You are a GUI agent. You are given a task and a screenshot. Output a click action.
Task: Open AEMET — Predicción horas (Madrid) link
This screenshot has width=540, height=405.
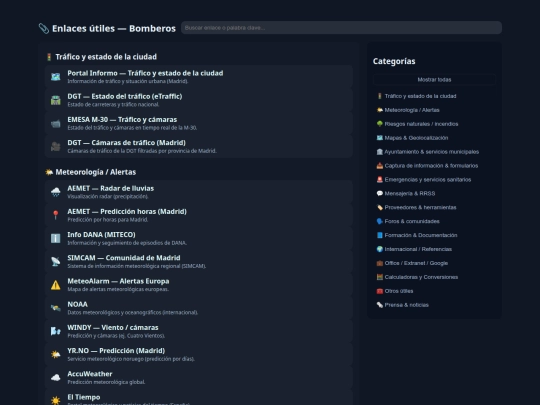click(x=199, y=215)
